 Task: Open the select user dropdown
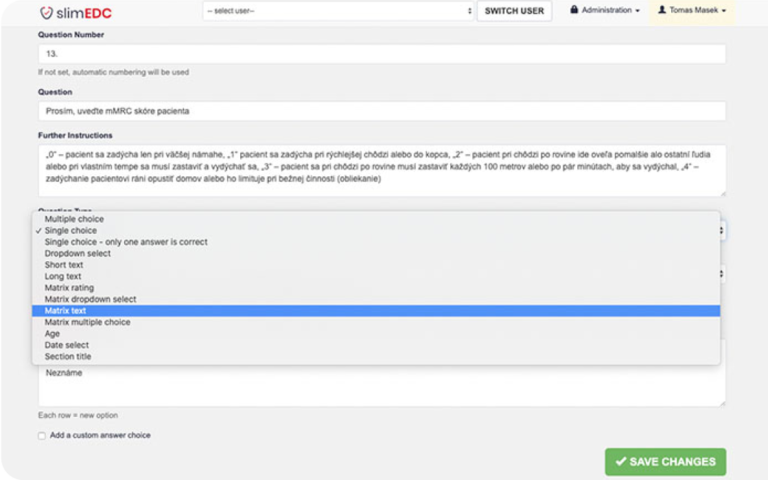point(338,11)
